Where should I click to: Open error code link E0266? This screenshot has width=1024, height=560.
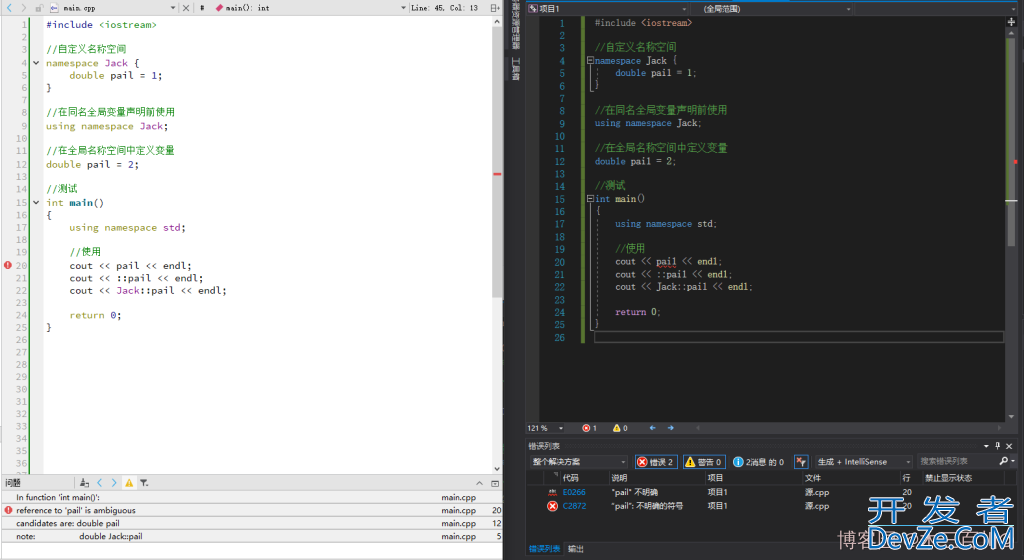573,492
